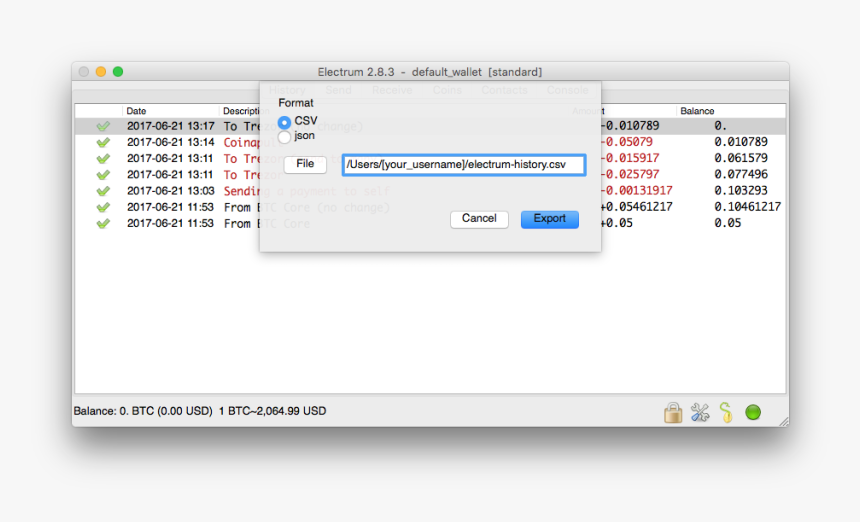Click the seed icon in status bar
The height and width of the screenshot is (522, 860).
point(726,412)
